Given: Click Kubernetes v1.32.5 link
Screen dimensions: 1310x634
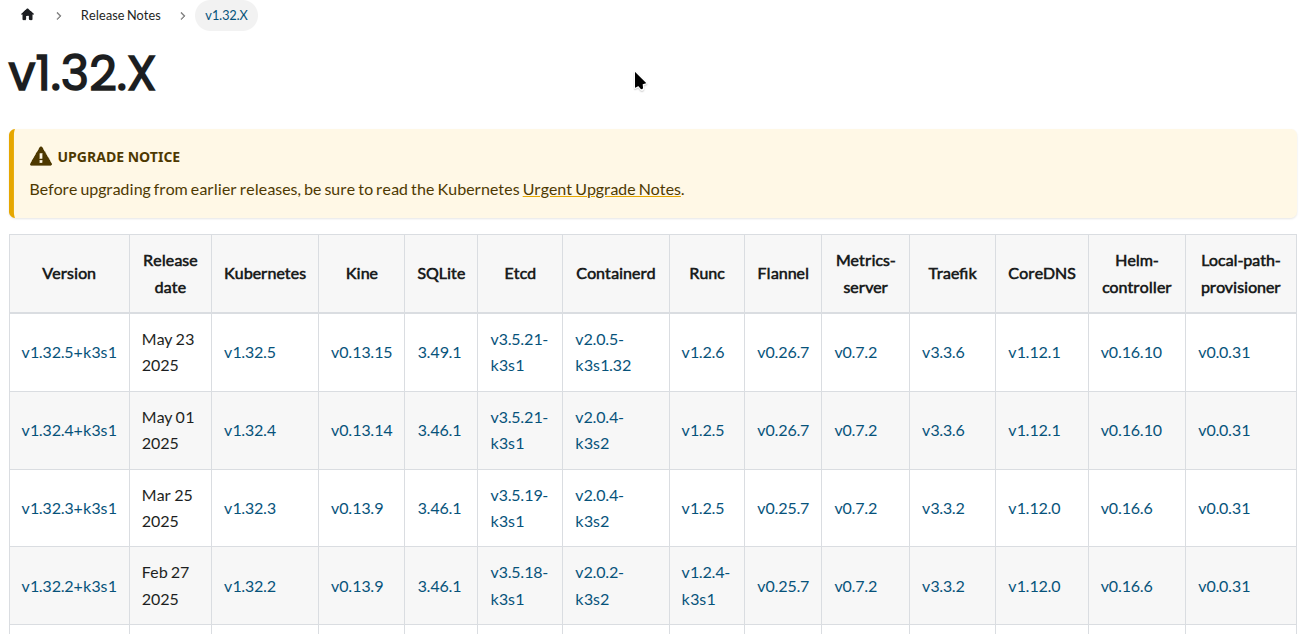Looking at the screenshot, I should tap(250, 352).
